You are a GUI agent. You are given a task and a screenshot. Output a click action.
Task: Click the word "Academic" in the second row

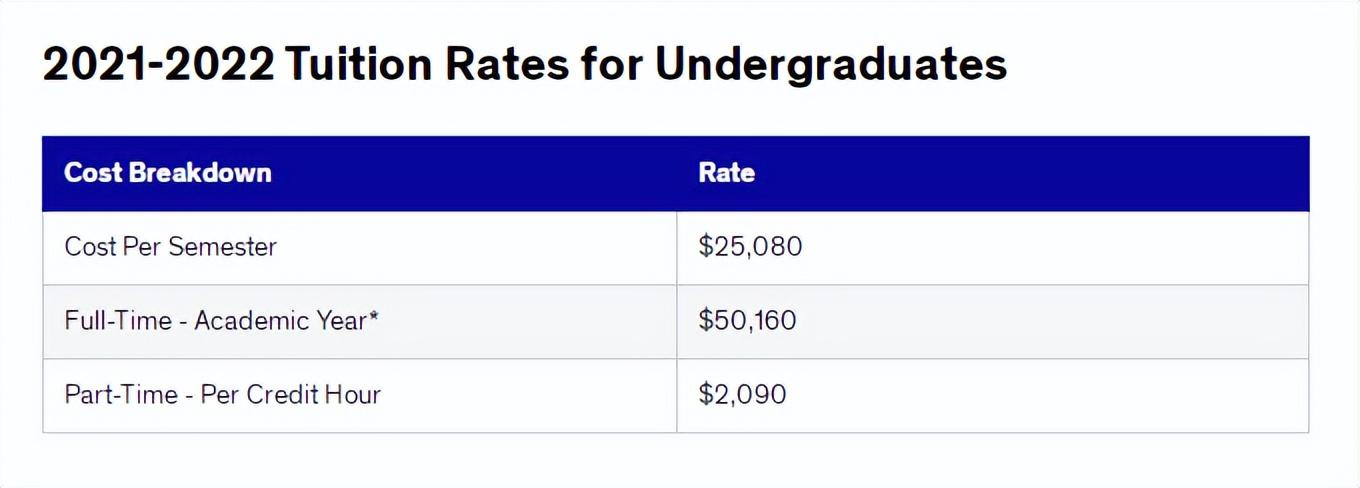coord(250,321)
